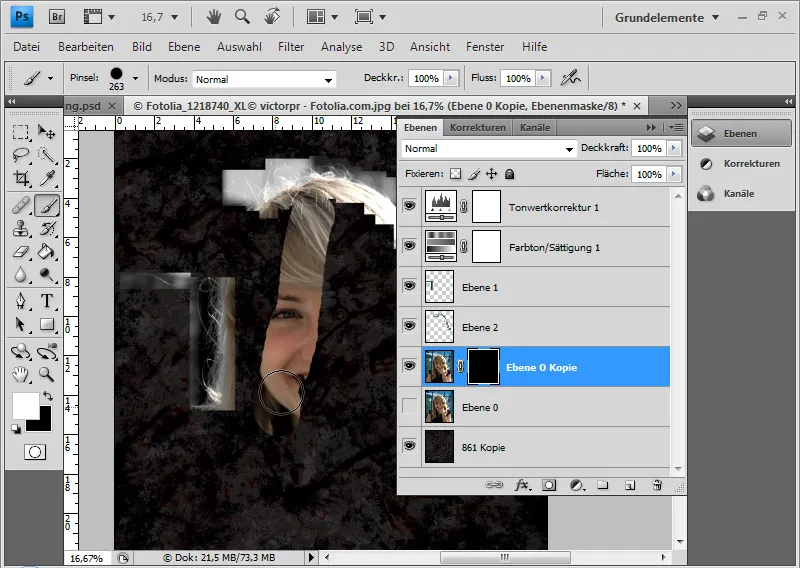Screen dimensions: 800x568
Task: Open the Bearbeiten menu
Action: [86, 47]
